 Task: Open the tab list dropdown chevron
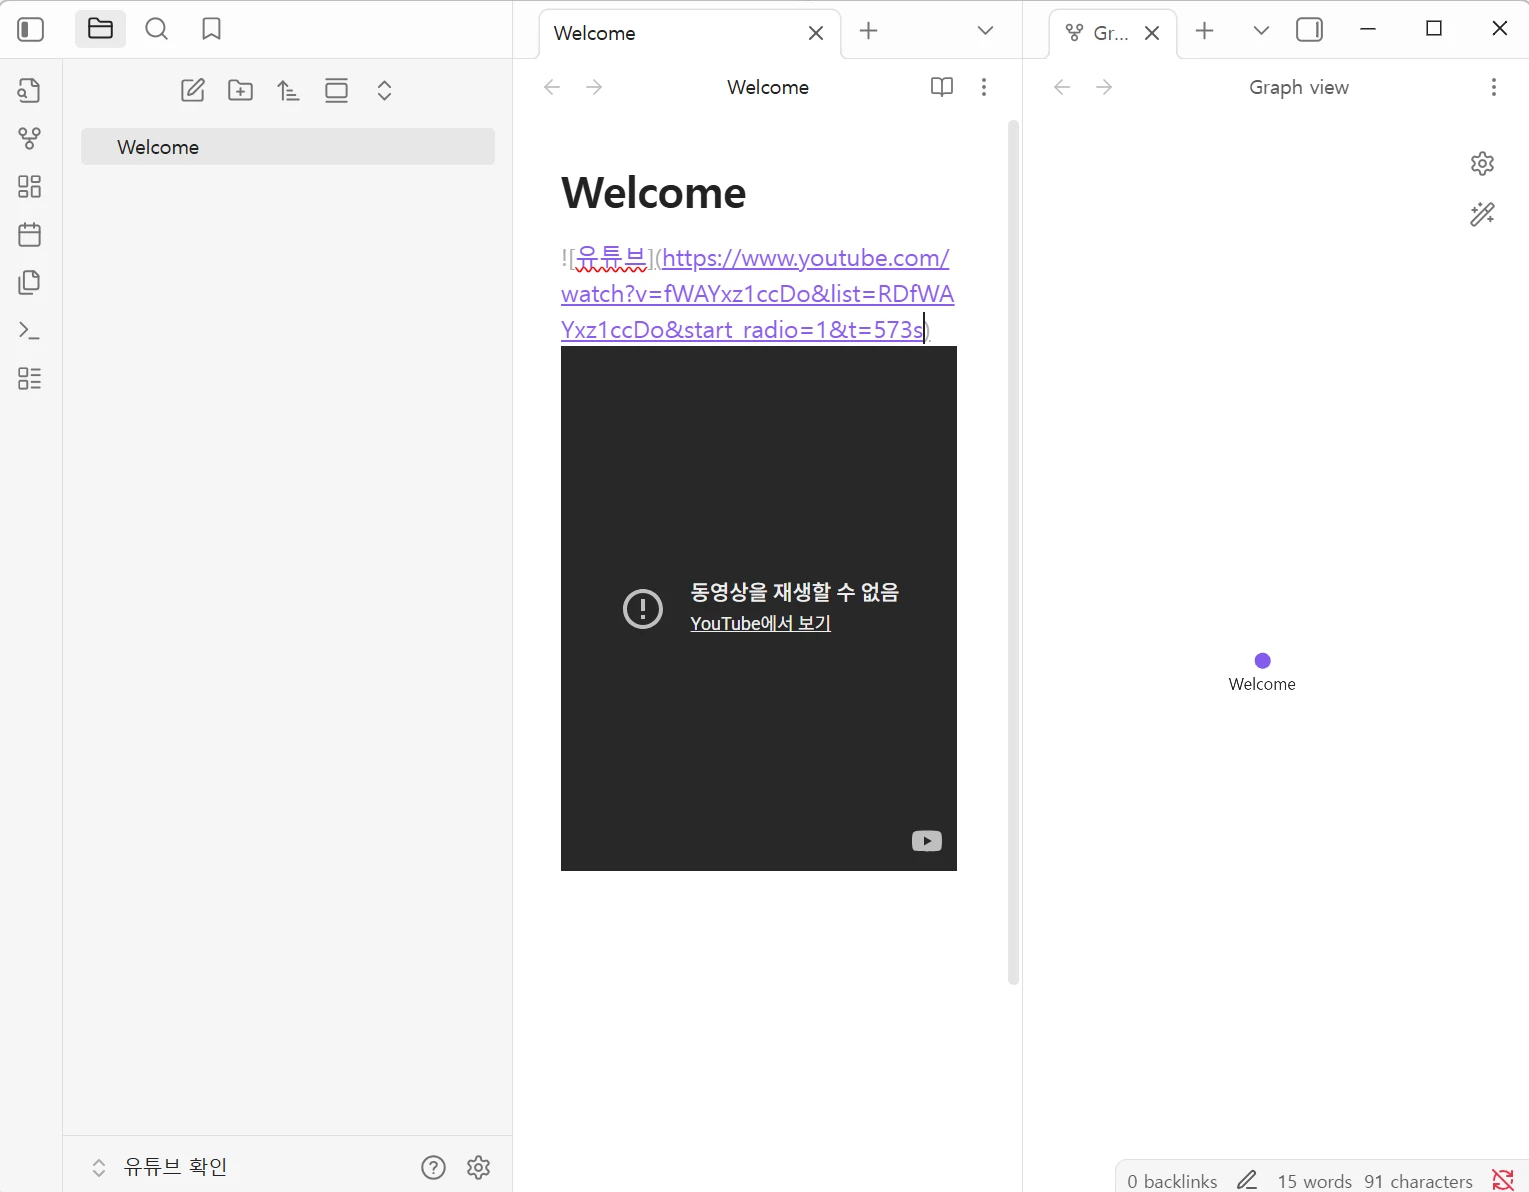point(985,31)
